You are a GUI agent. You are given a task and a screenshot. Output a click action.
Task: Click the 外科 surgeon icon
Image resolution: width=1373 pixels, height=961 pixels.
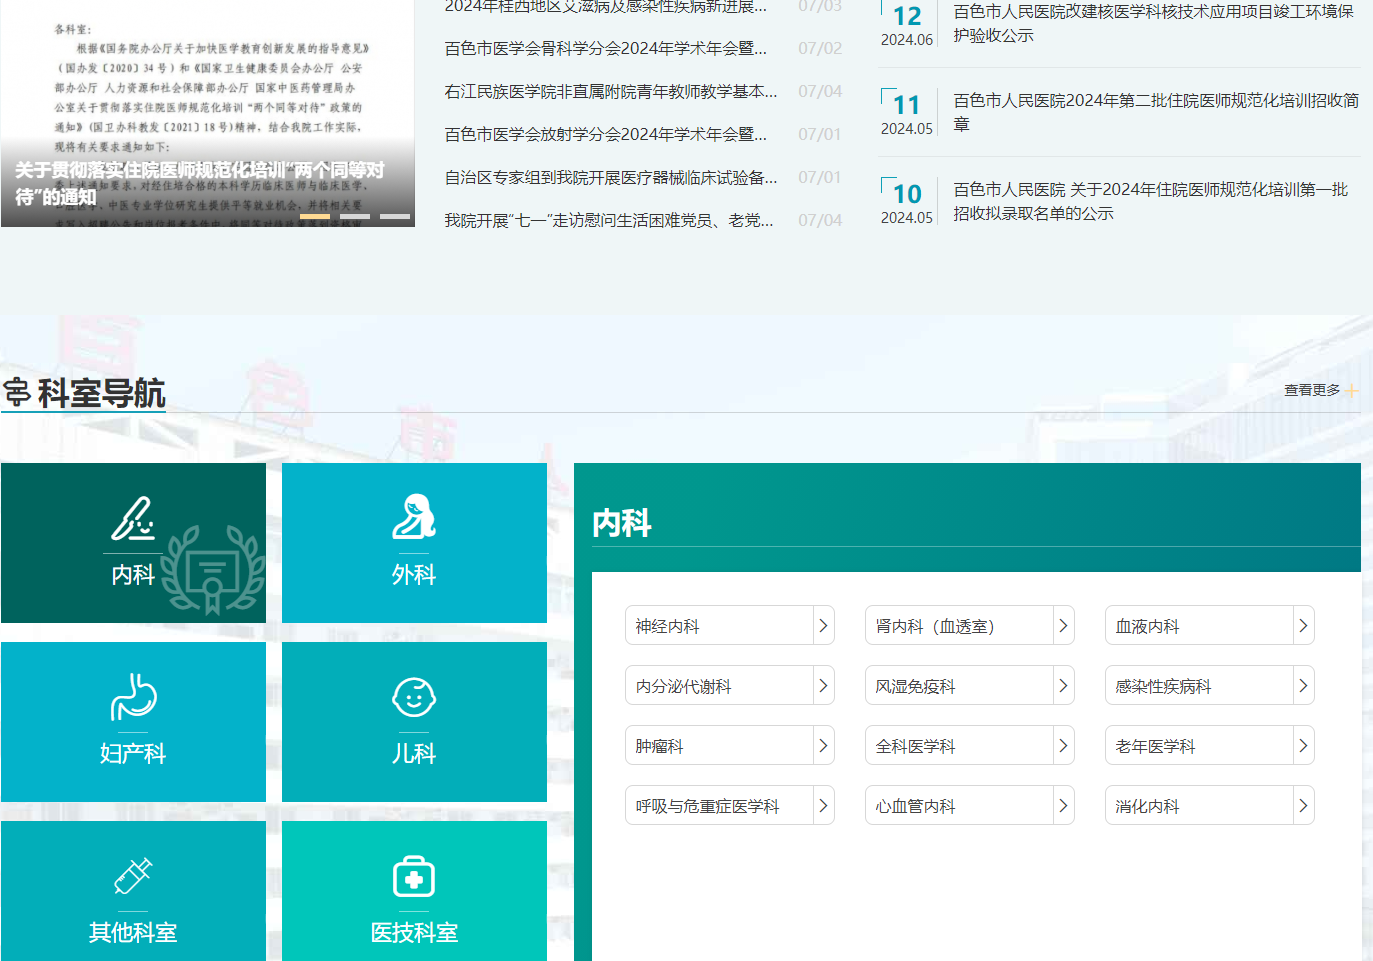pos(414,517)
